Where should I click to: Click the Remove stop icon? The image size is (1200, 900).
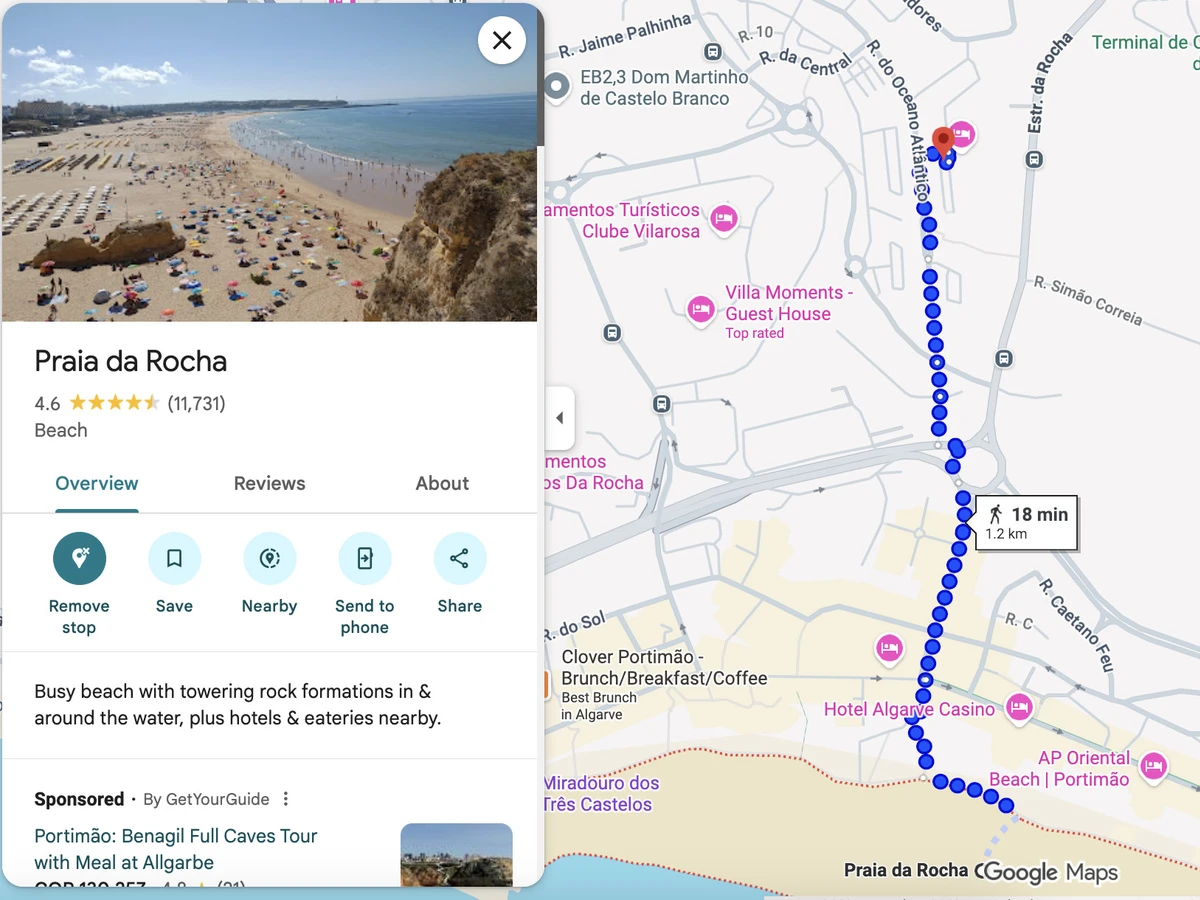coord(79,558)
